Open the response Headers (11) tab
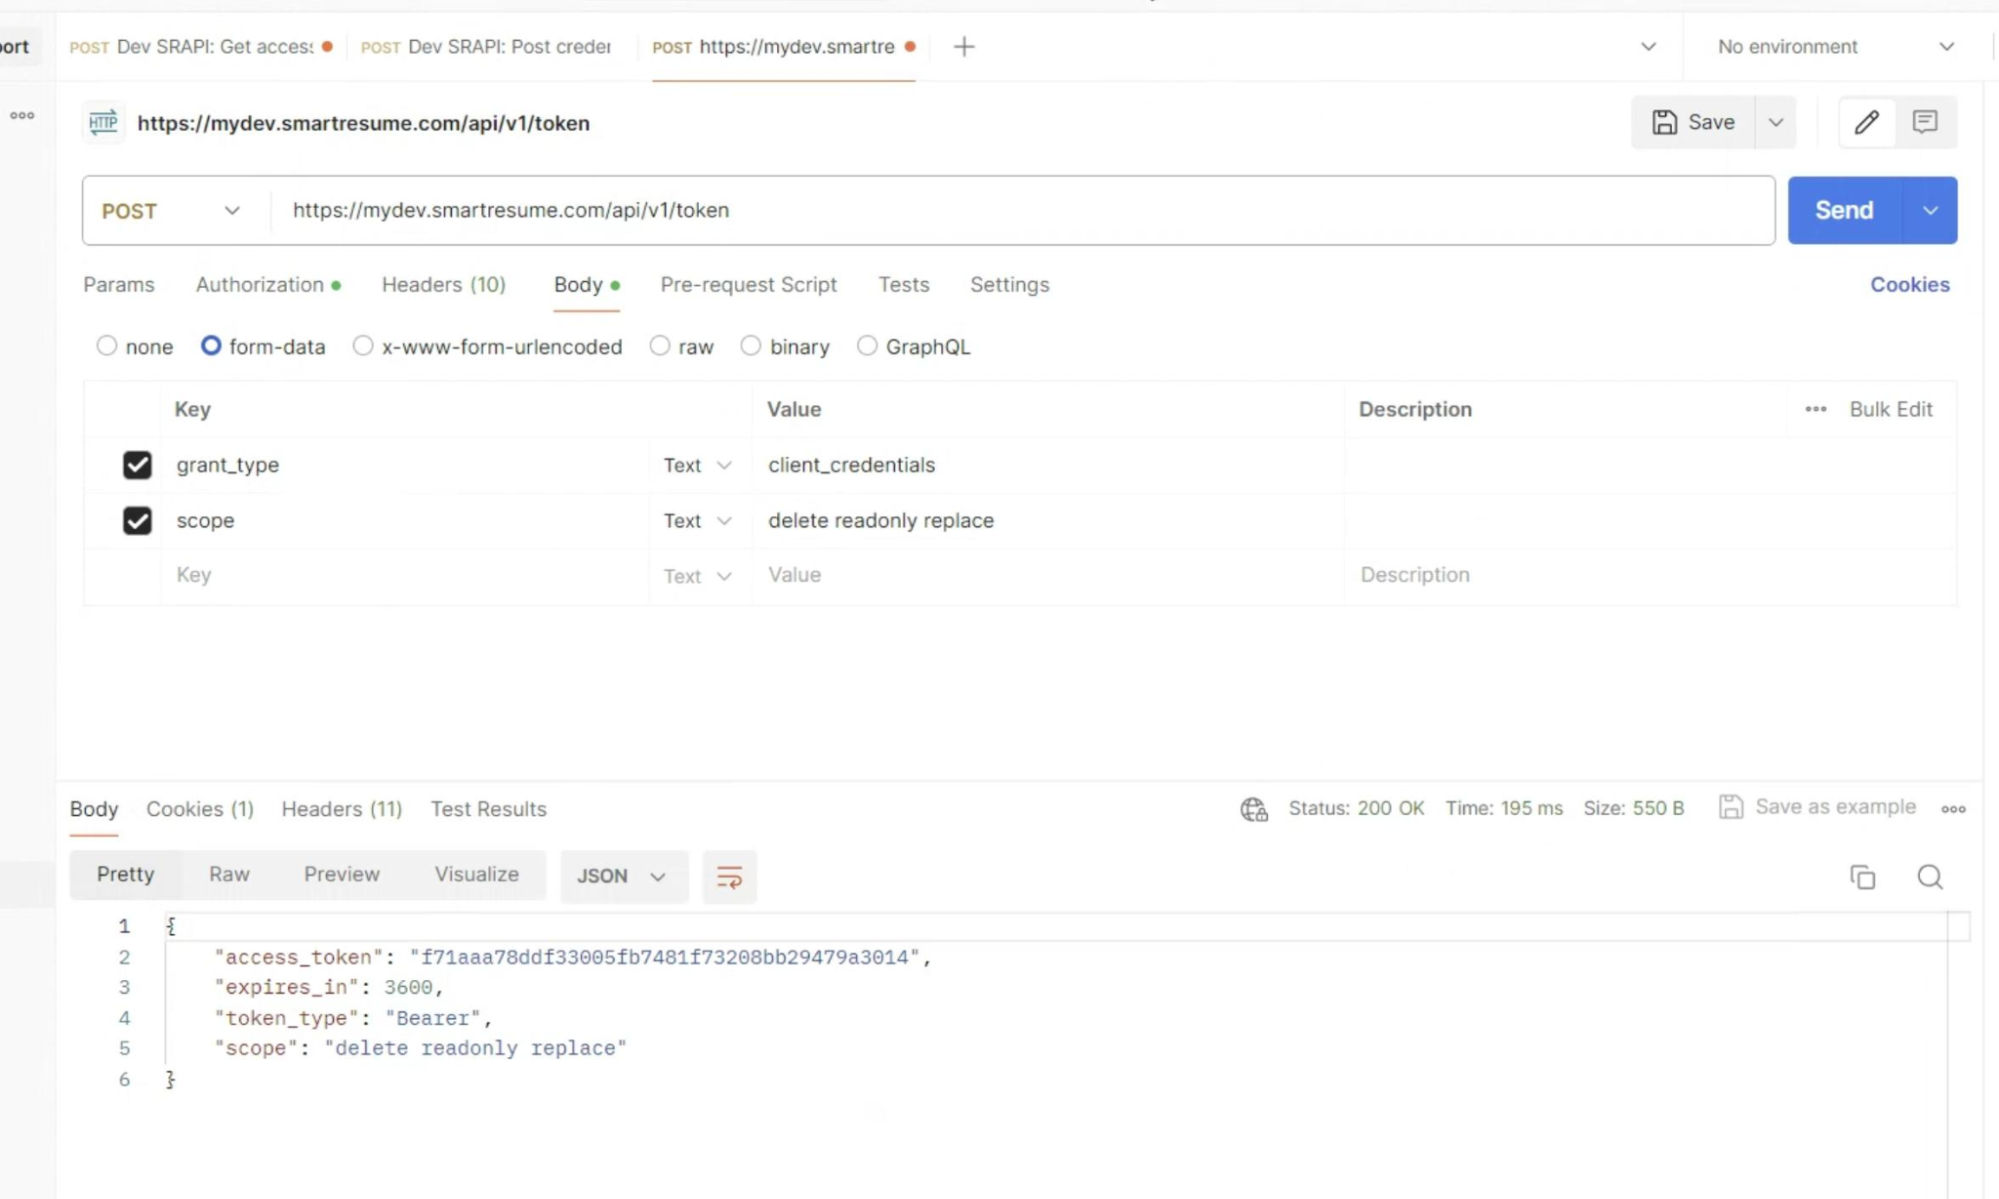Image resolution: width=1999 pixels, height=1199 pixels. 341,809
